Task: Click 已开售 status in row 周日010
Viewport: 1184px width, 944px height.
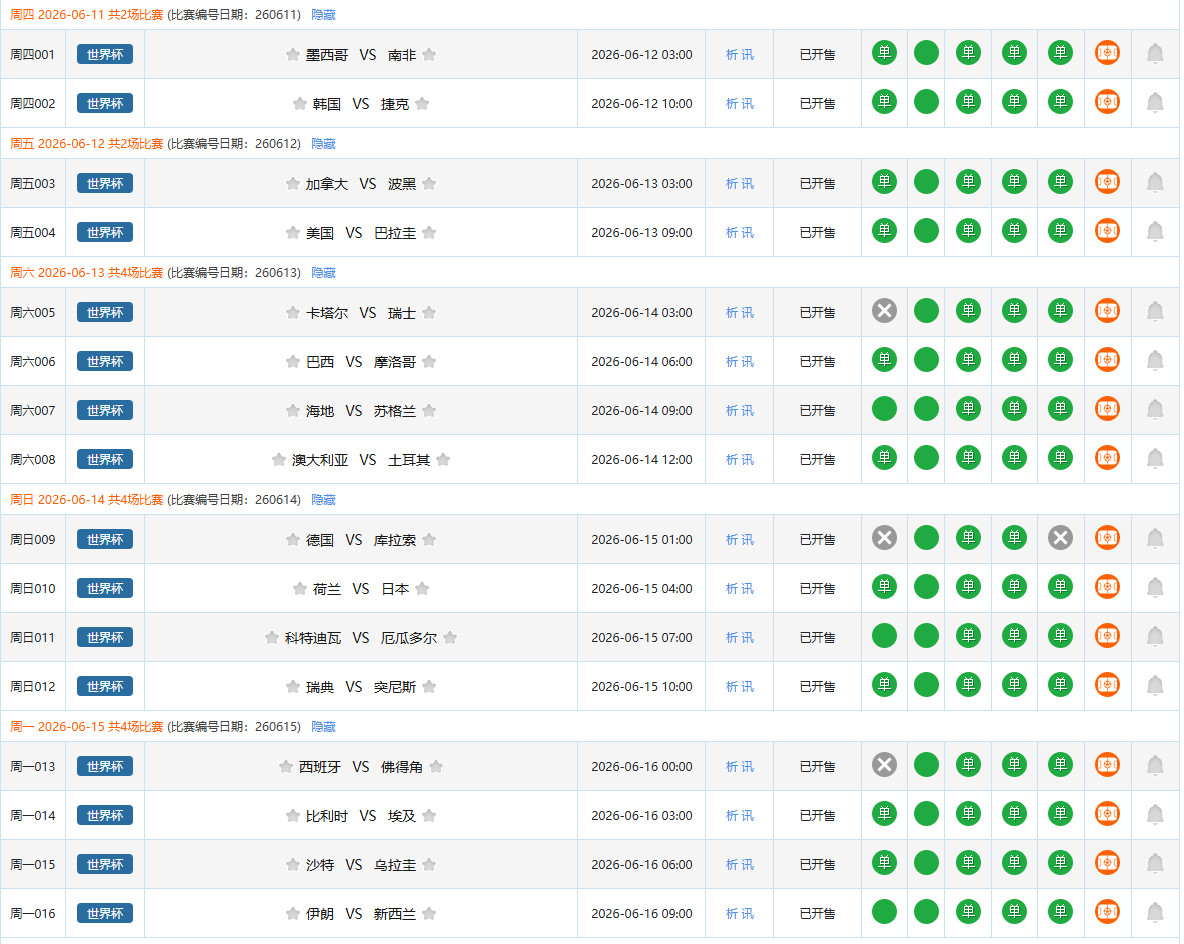Action: point(817,588)
